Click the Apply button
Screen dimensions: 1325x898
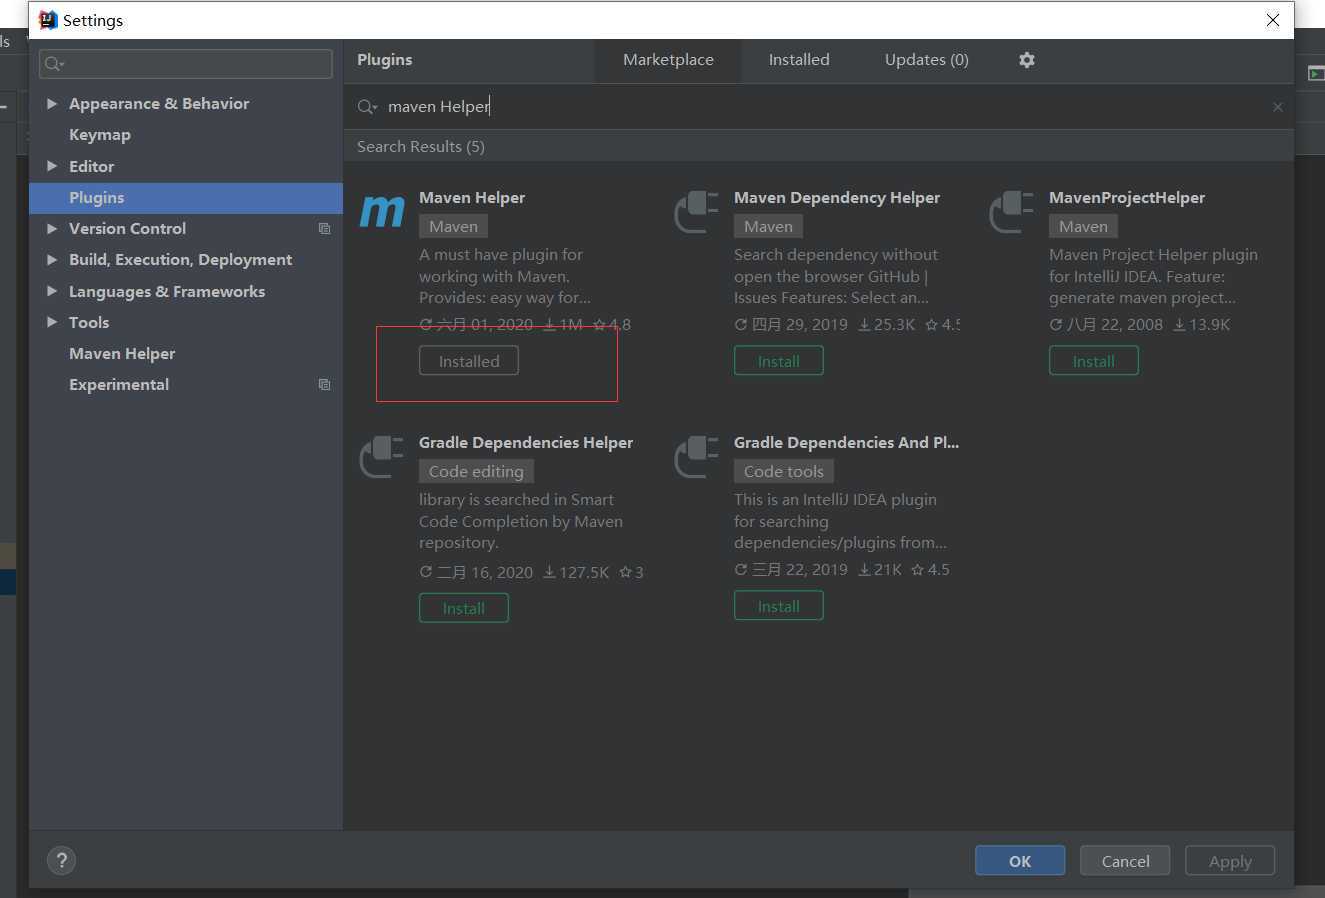coord(1230,861)
